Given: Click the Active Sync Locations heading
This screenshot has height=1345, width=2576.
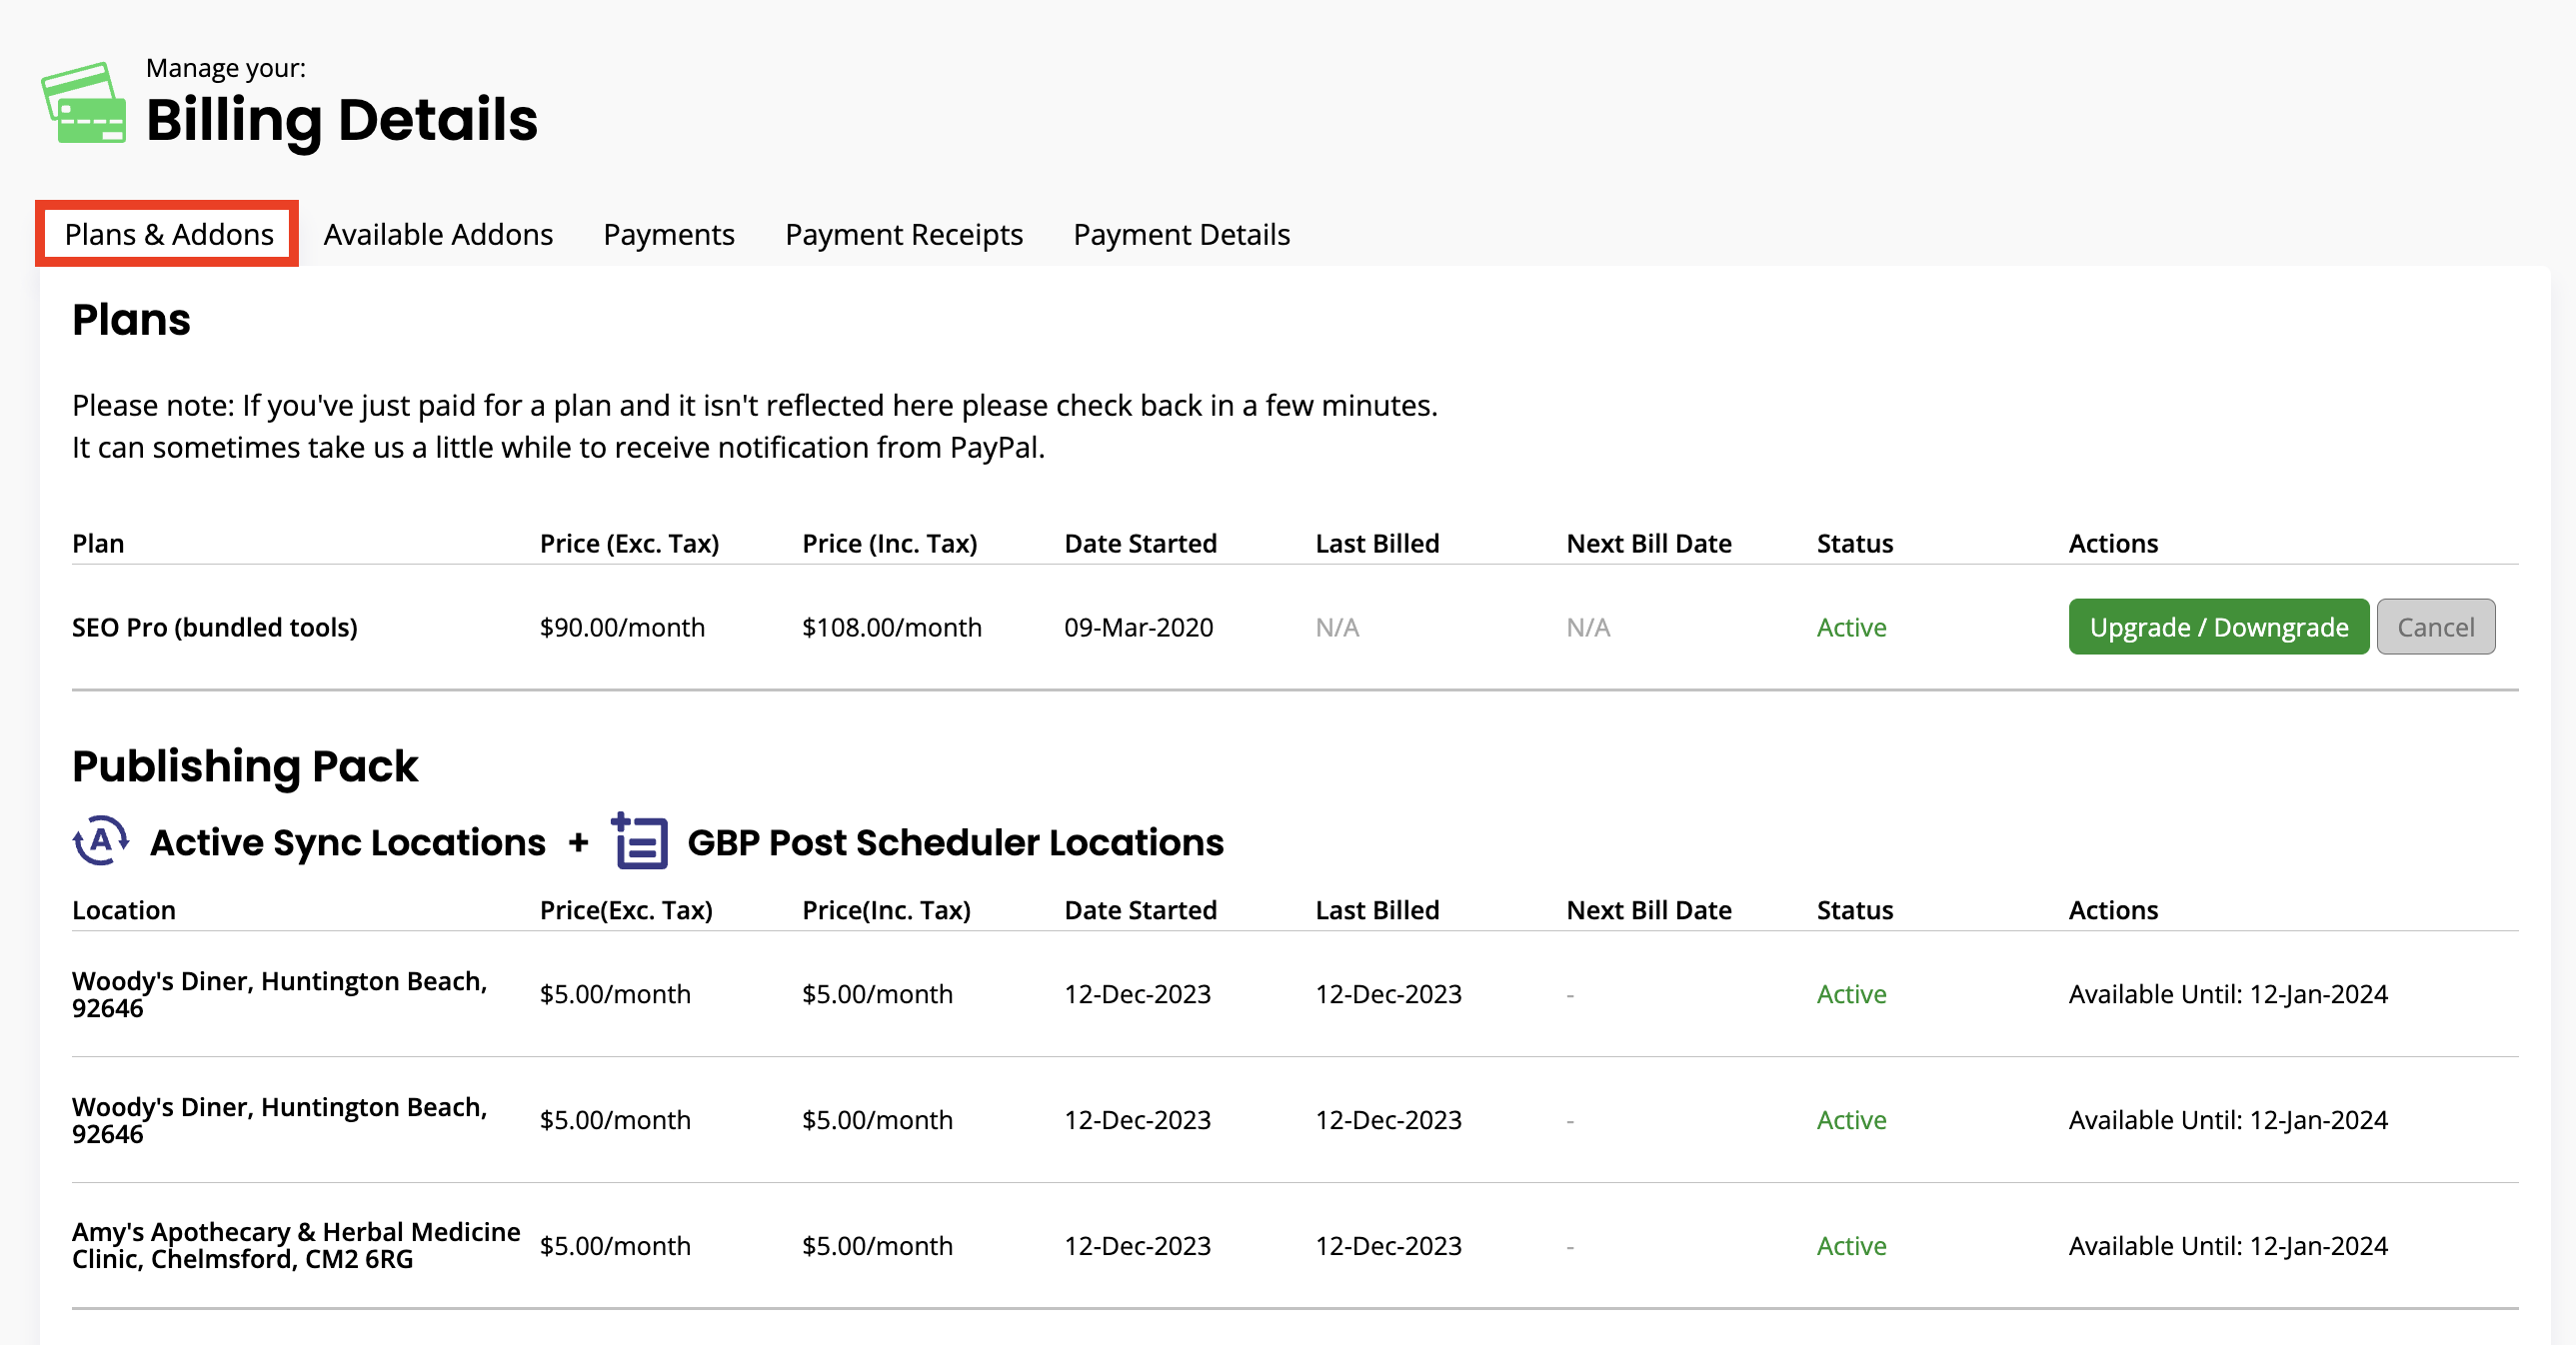Looking at the screenshot, I should (x=348, y=842).
